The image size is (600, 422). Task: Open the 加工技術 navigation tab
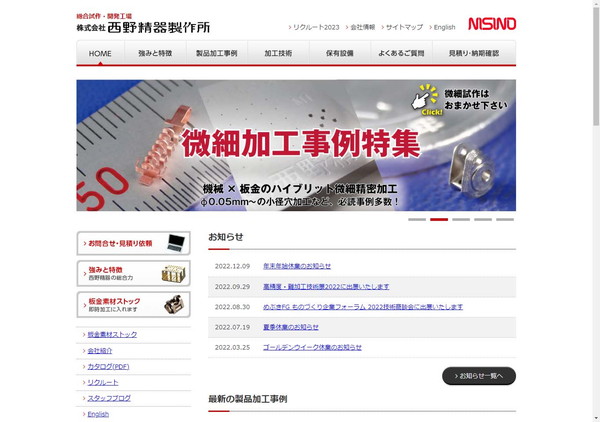(x=279, y=53)
